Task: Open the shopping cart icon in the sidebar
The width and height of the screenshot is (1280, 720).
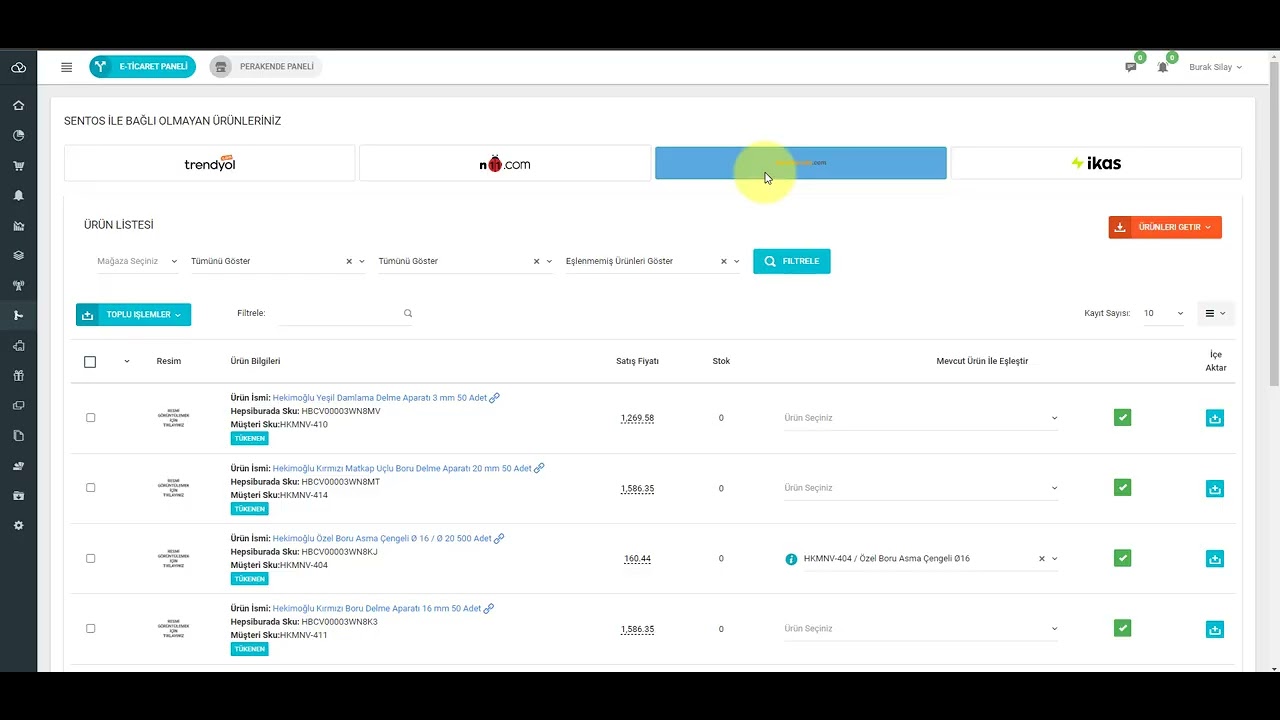Action: pyautogui.click(x=18, y=166)
